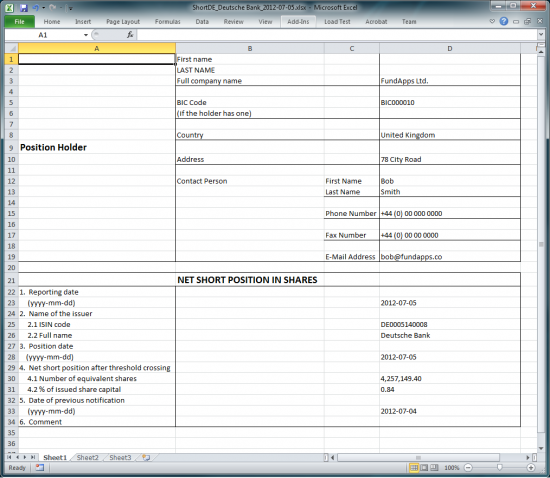
Task: Insert a new worksheet icon
Action: click(146, 457)
